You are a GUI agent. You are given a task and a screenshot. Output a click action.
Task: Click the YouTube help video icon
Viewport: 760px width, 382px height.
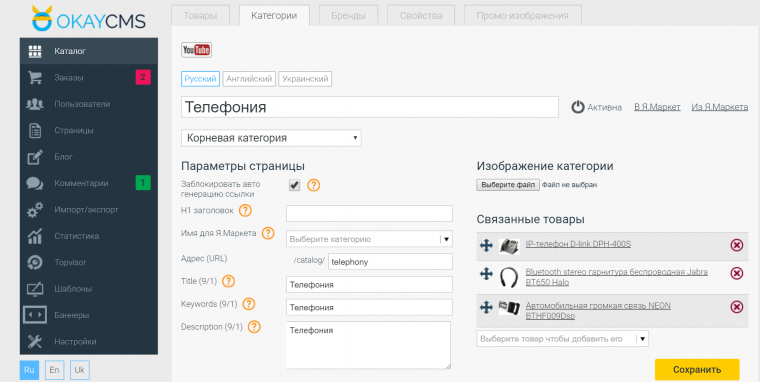[196, 50]
